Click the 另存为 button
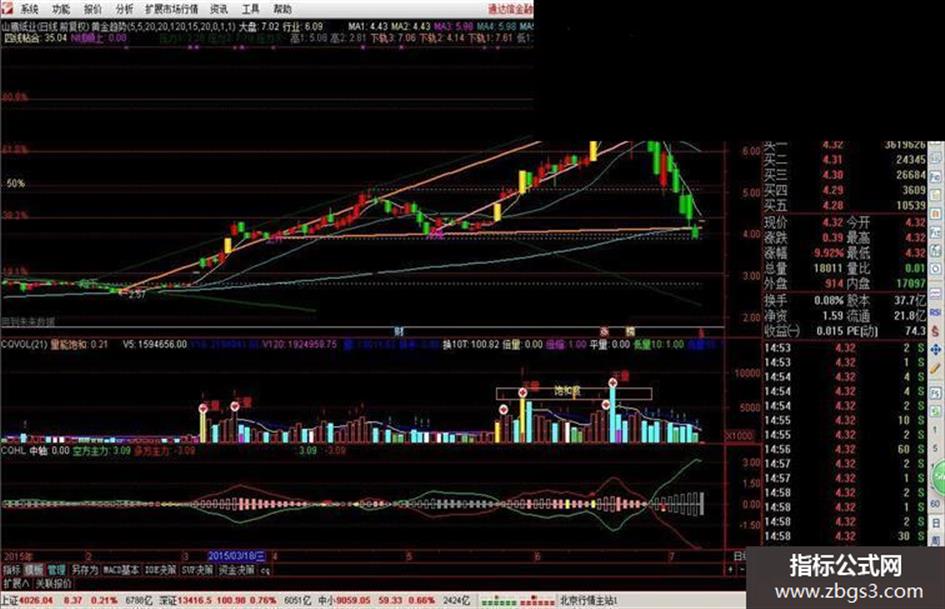The width and height of the screenshot is (945, 609). (84, 570)
